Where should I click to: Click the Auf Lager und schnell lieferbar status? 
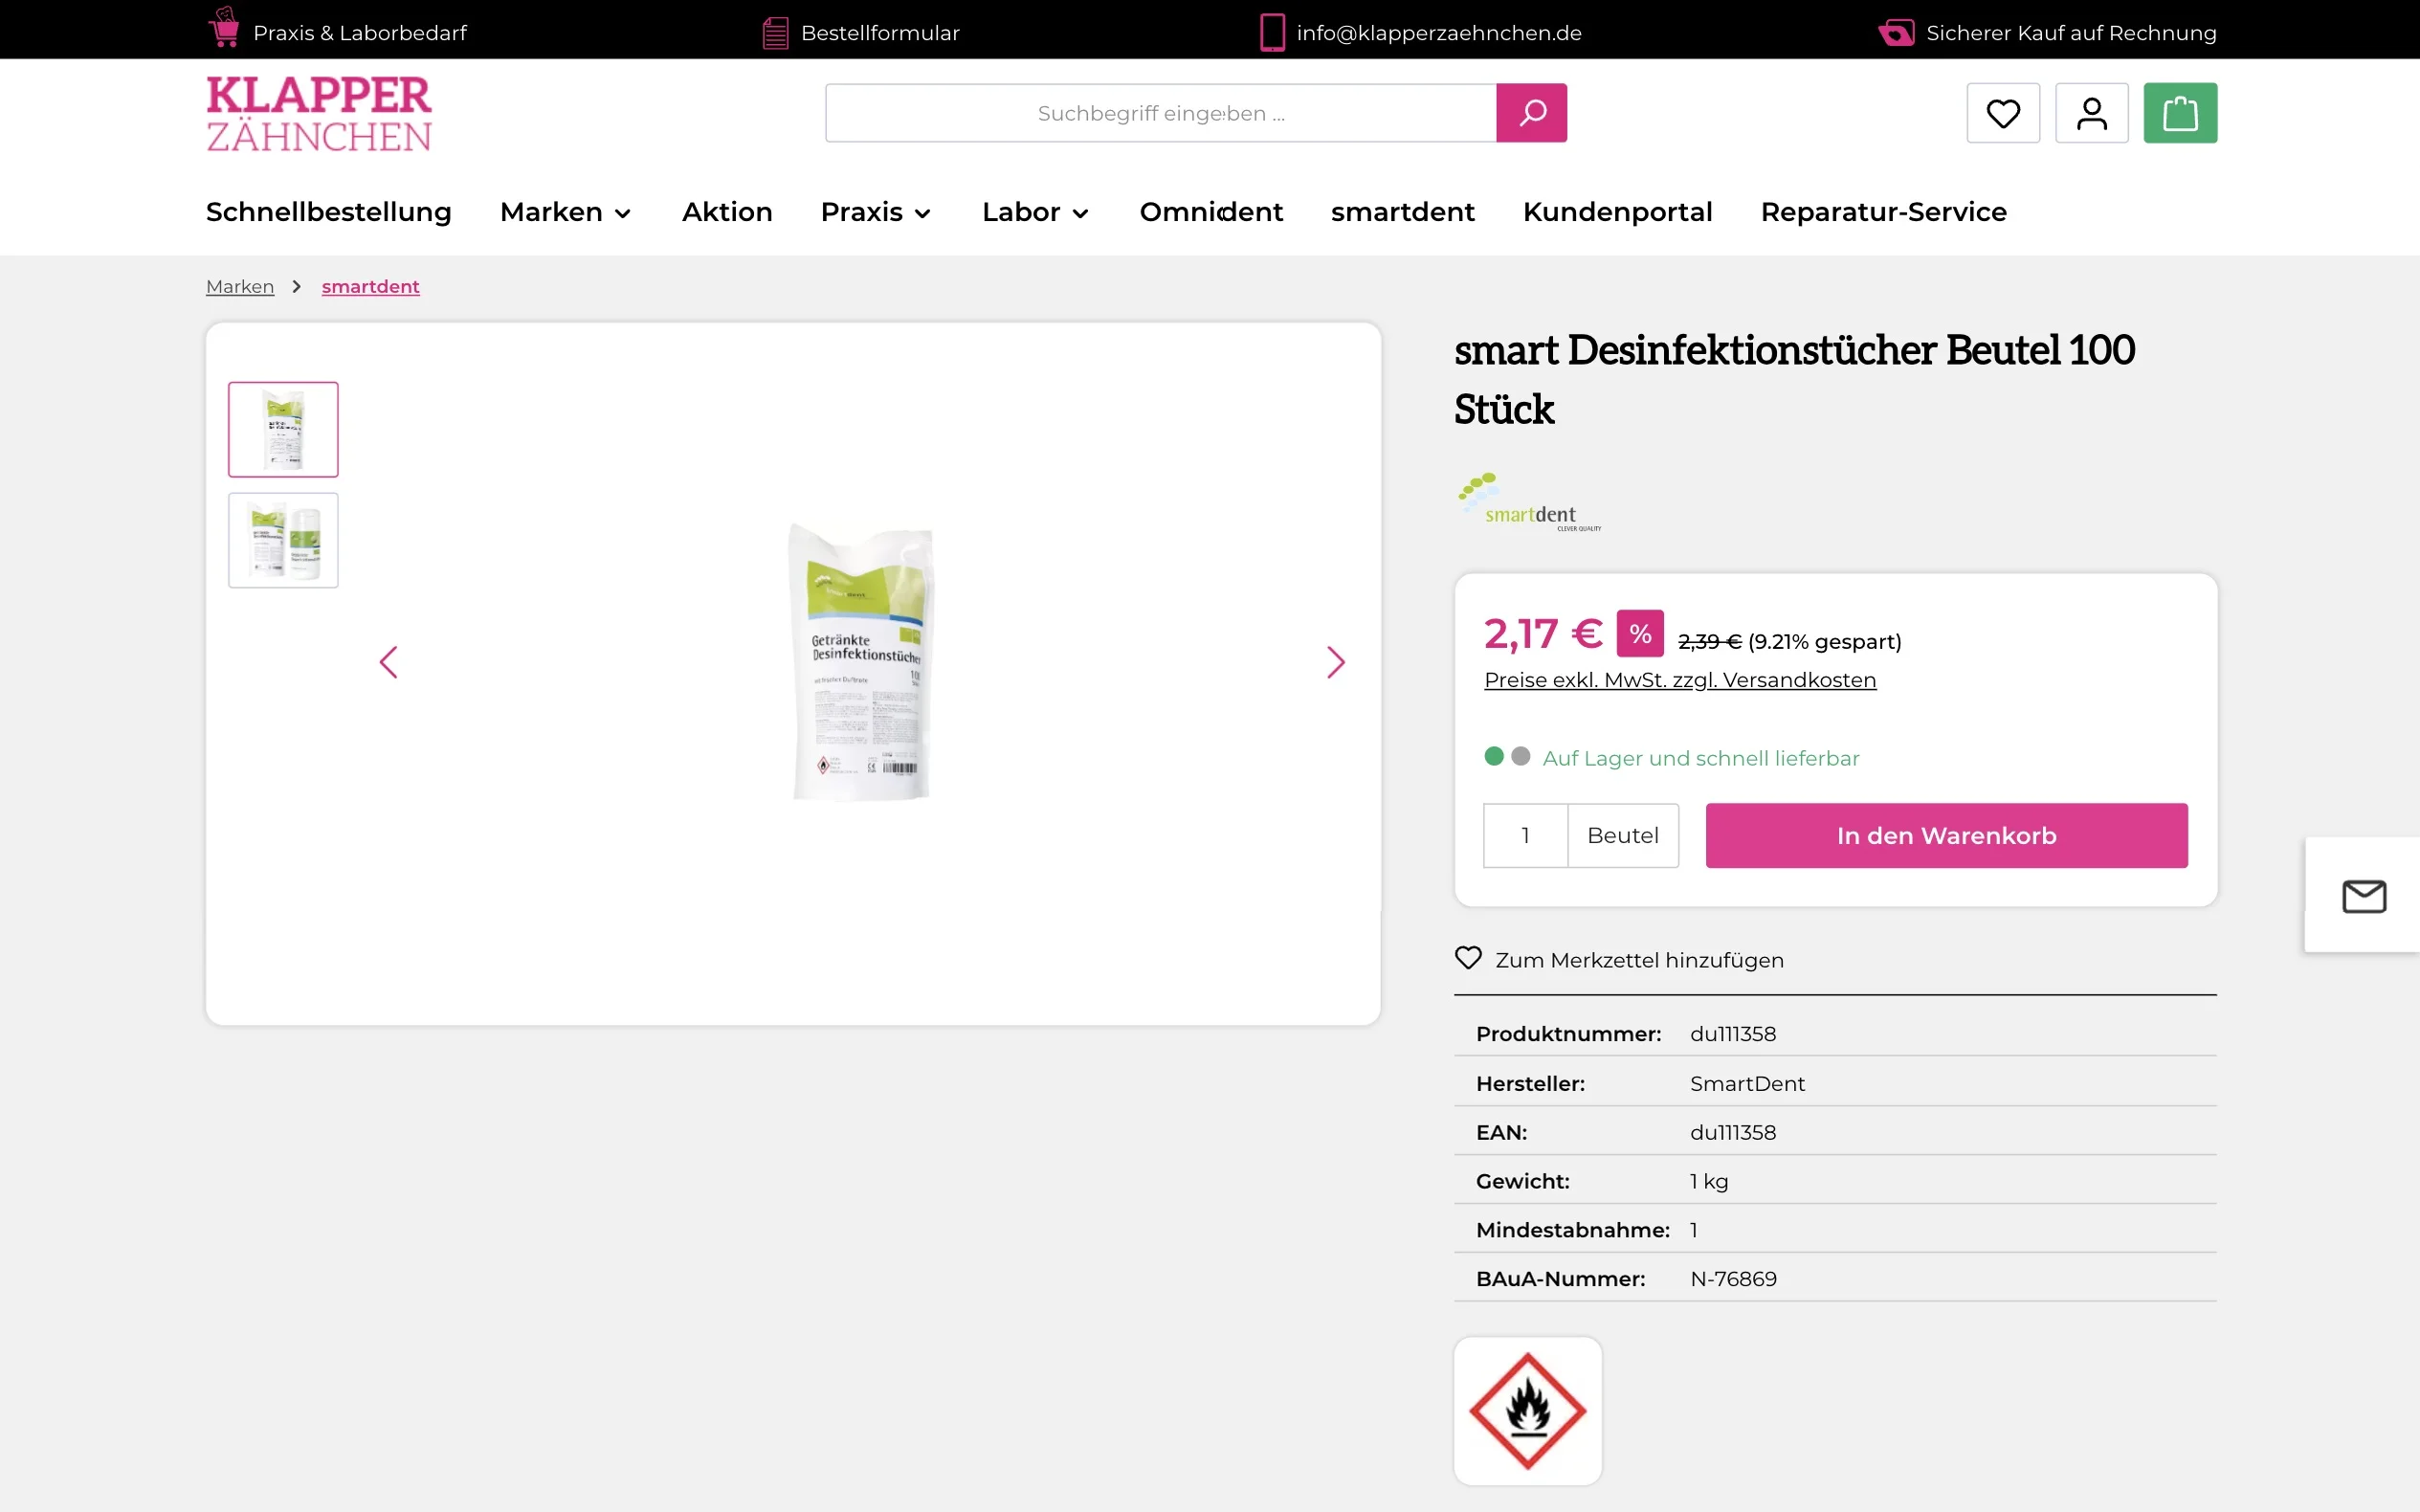pos(1700,758)
